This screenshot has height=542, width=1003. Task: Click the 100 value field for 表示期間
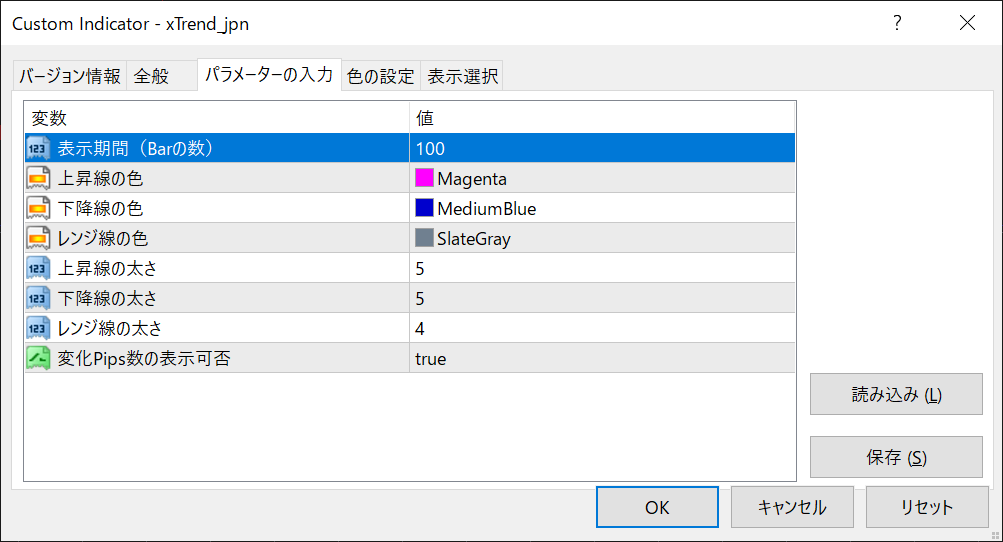pyautogui.click(x=432, y=149)
